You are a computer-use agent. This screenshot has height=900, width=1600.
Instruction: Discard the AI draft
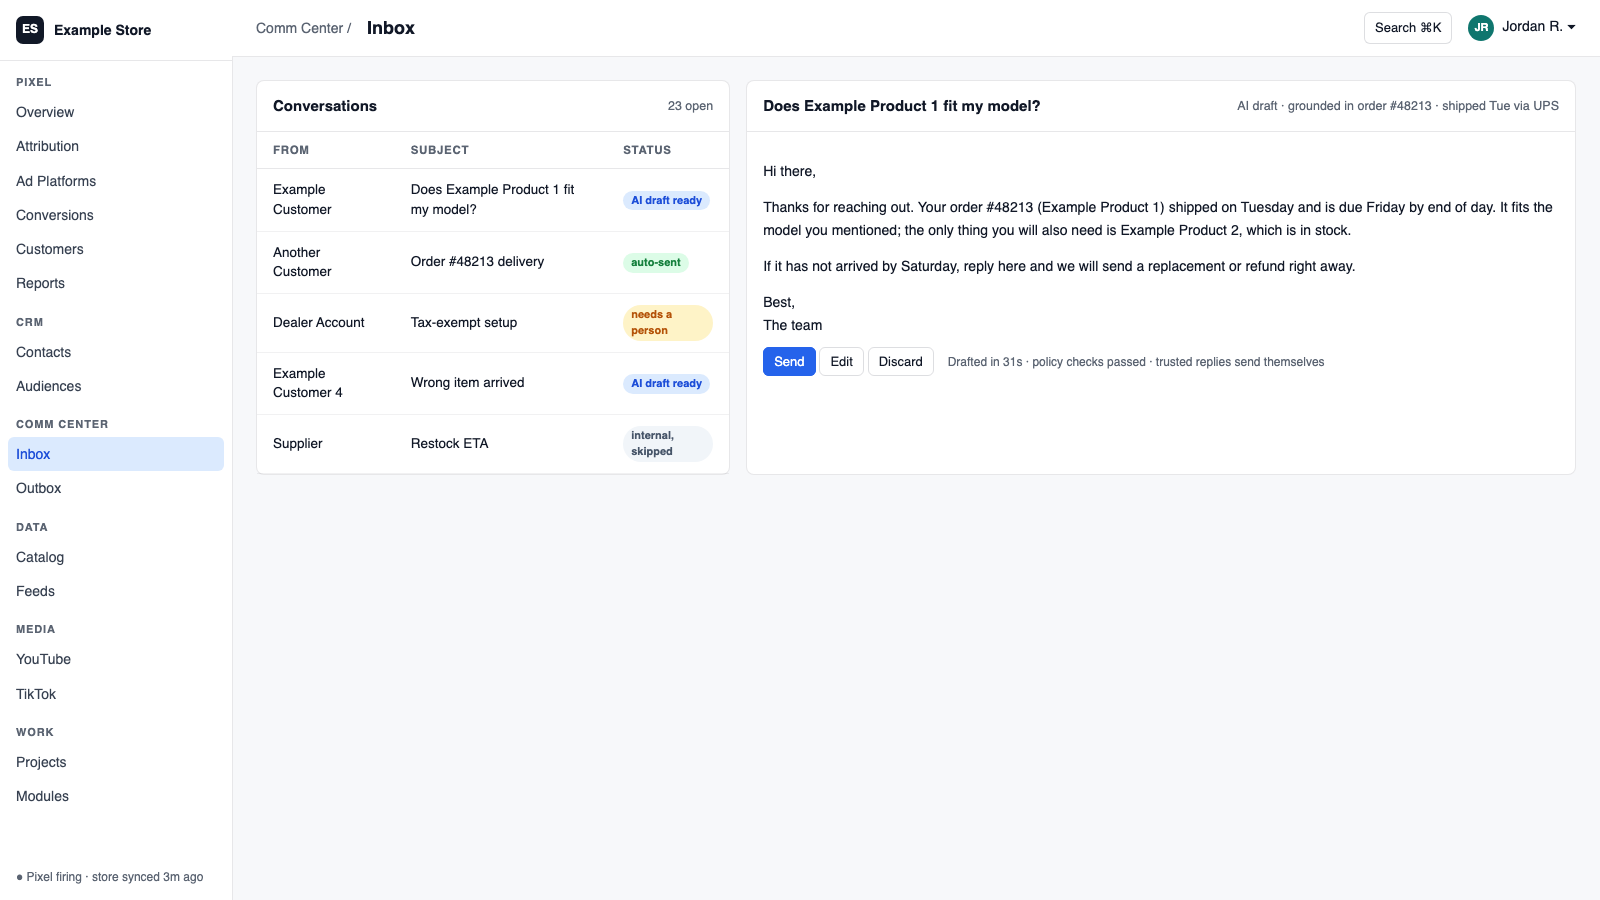pos(900,361)
